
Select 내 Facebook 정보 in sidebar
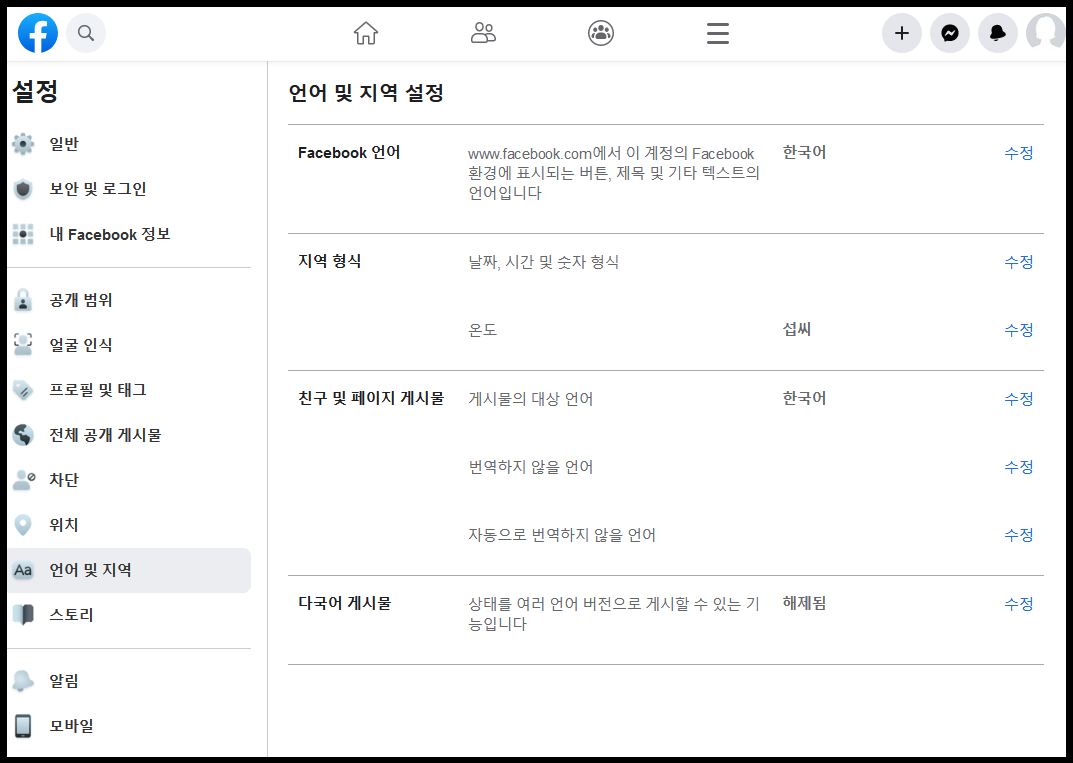click(109, 234)
